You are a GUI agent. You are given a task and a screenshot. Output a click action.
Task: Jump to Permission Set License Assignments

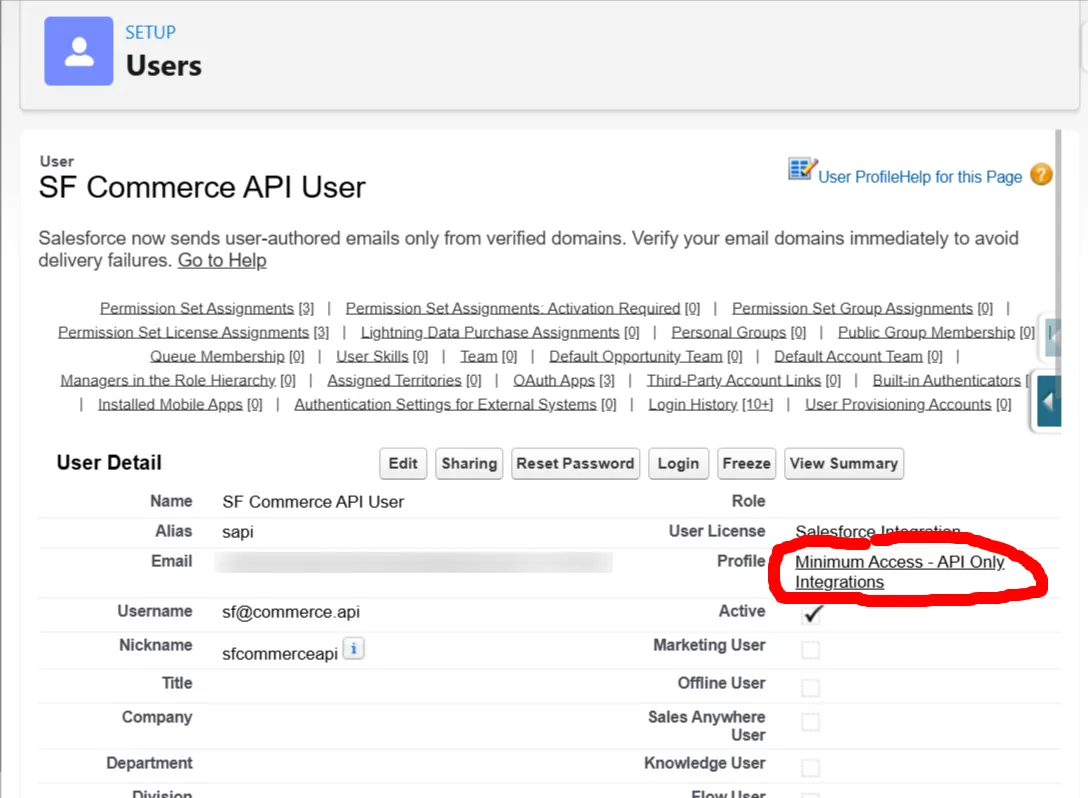pos(194,332)
